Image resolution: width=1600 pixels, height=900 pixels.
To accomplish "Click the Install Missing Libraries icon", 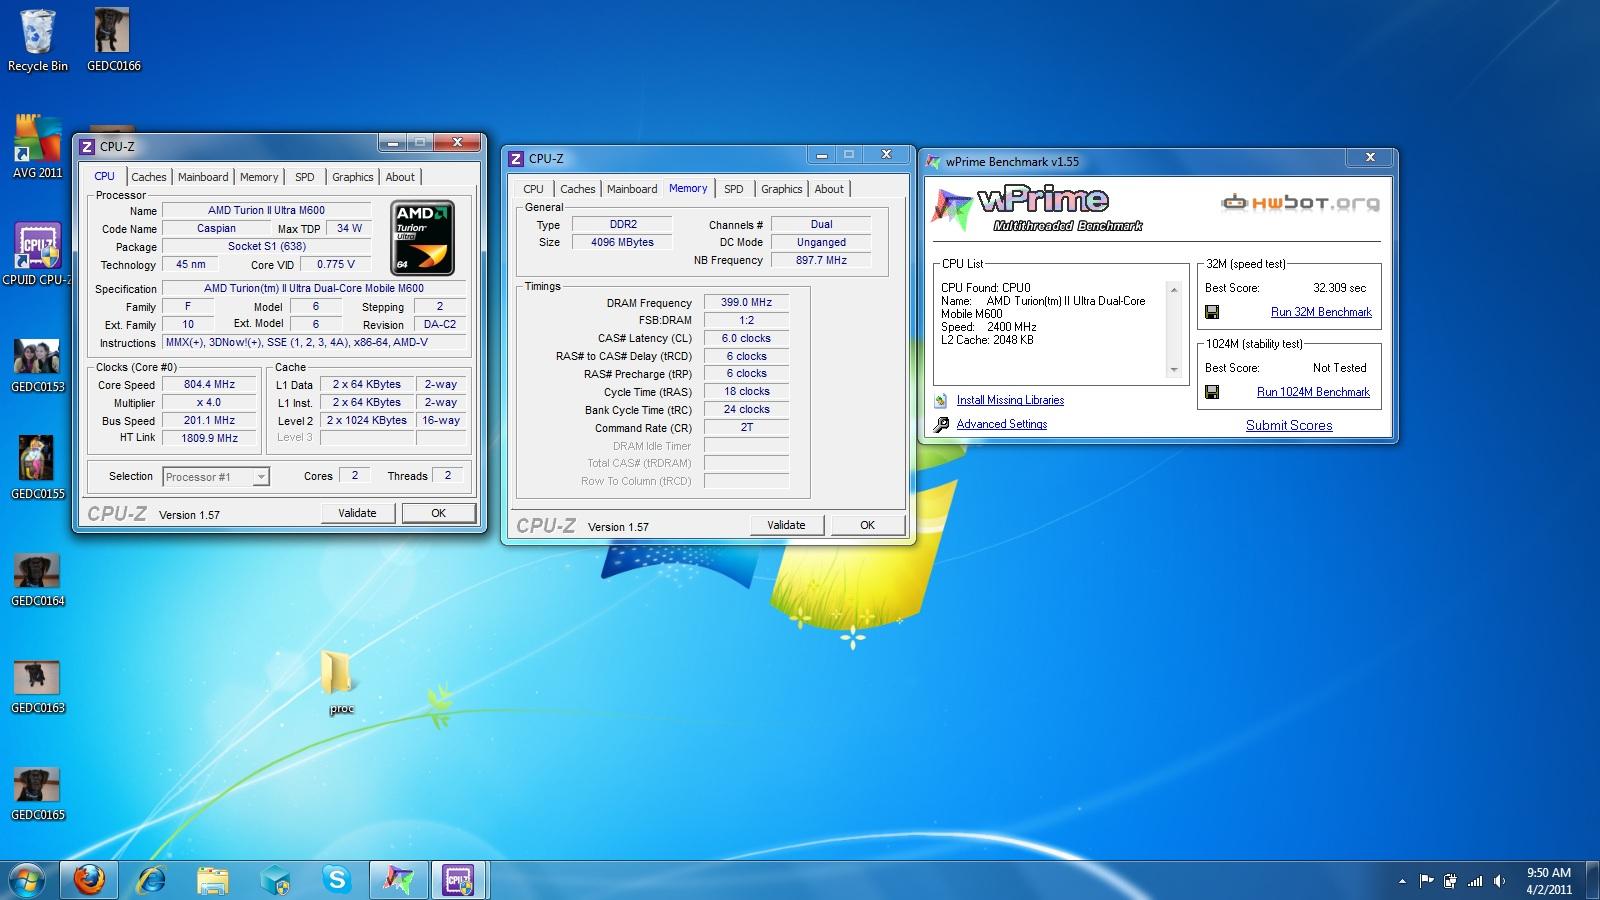I will [941, 400].
